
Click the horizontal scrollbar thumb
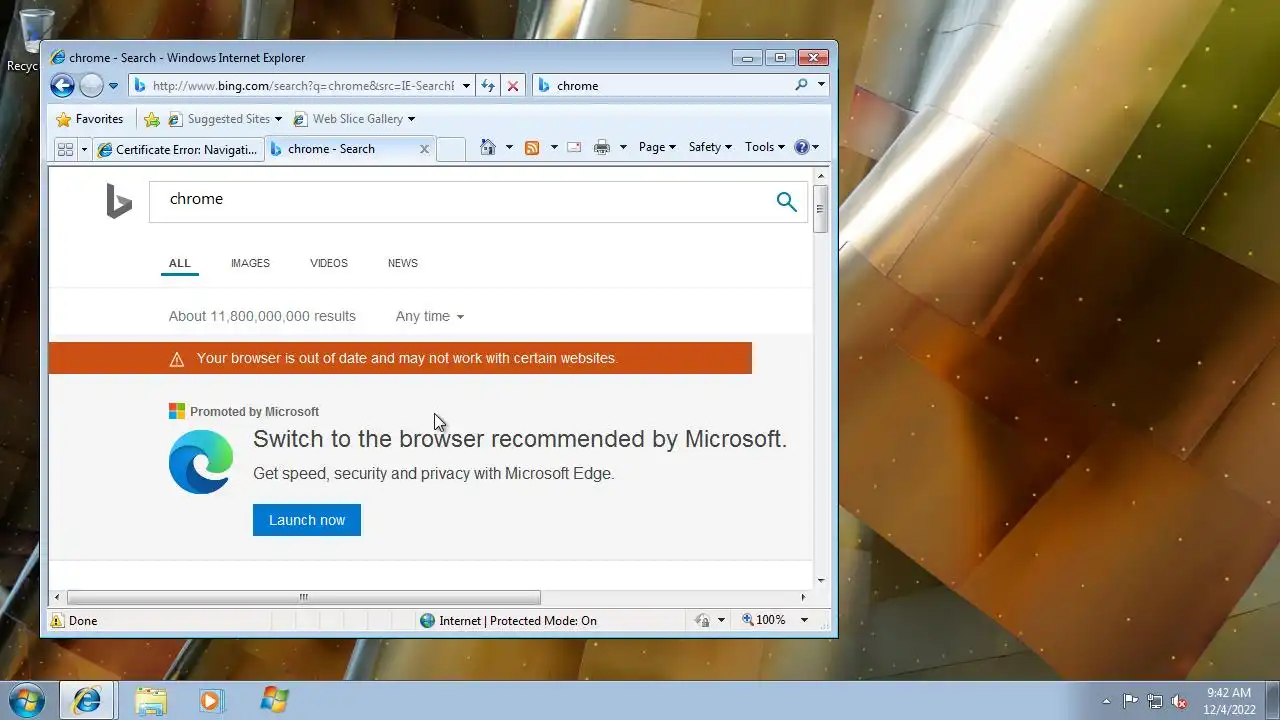303,597
